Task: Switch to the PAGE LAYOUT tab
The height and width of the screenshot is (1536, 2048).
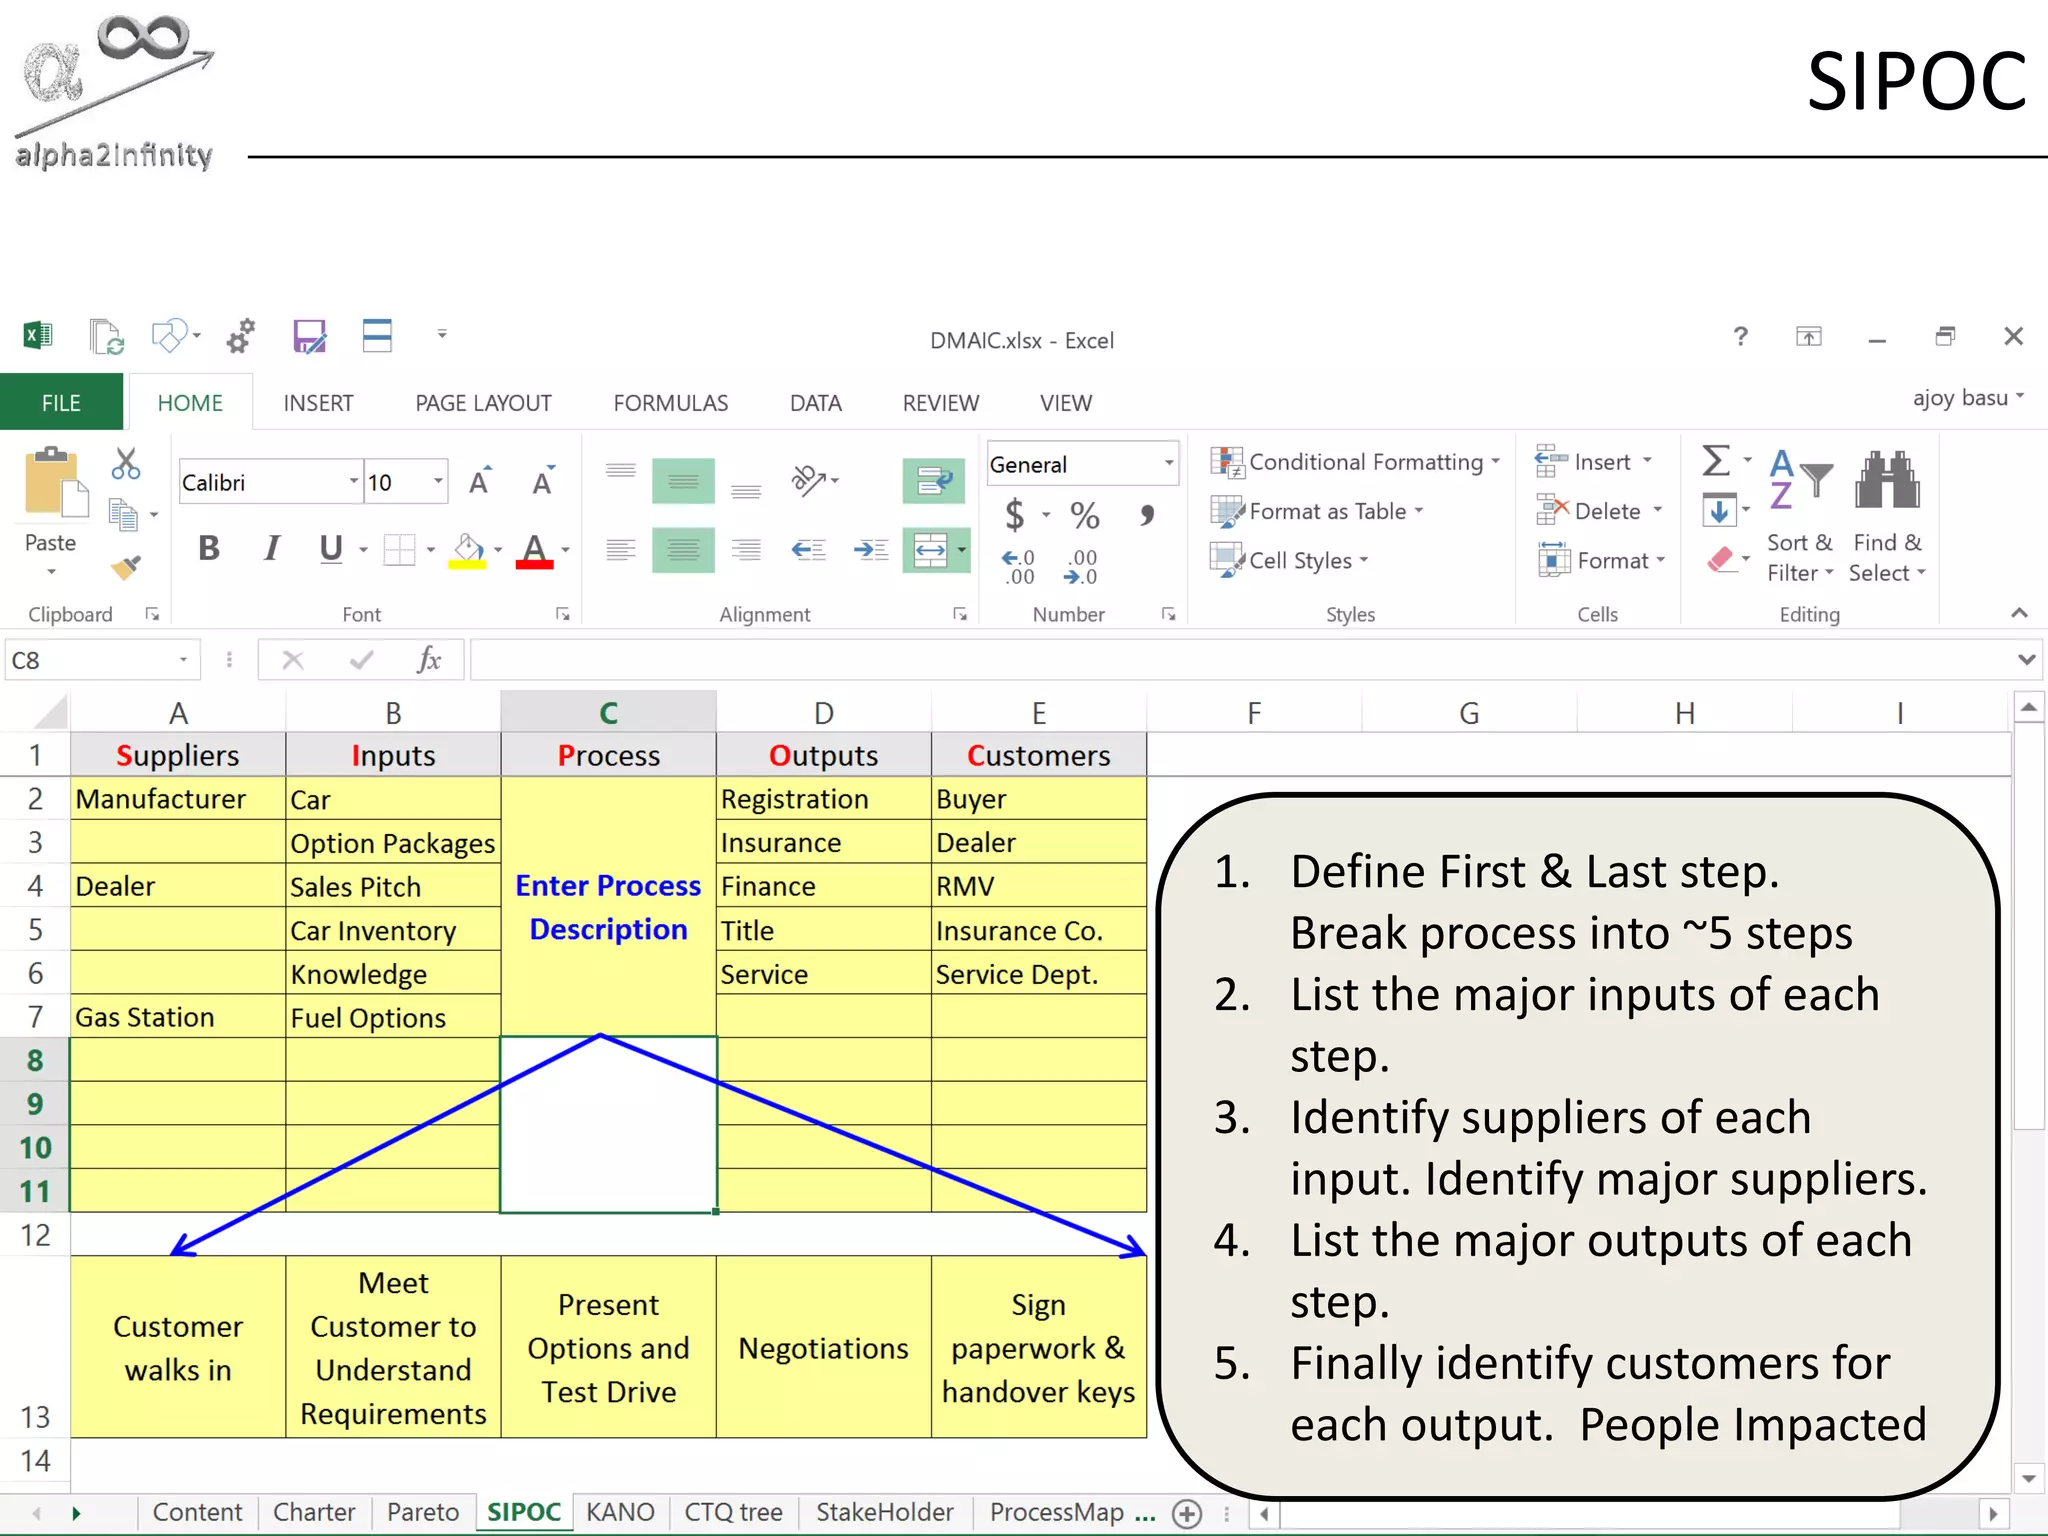Action: (483, 403)
